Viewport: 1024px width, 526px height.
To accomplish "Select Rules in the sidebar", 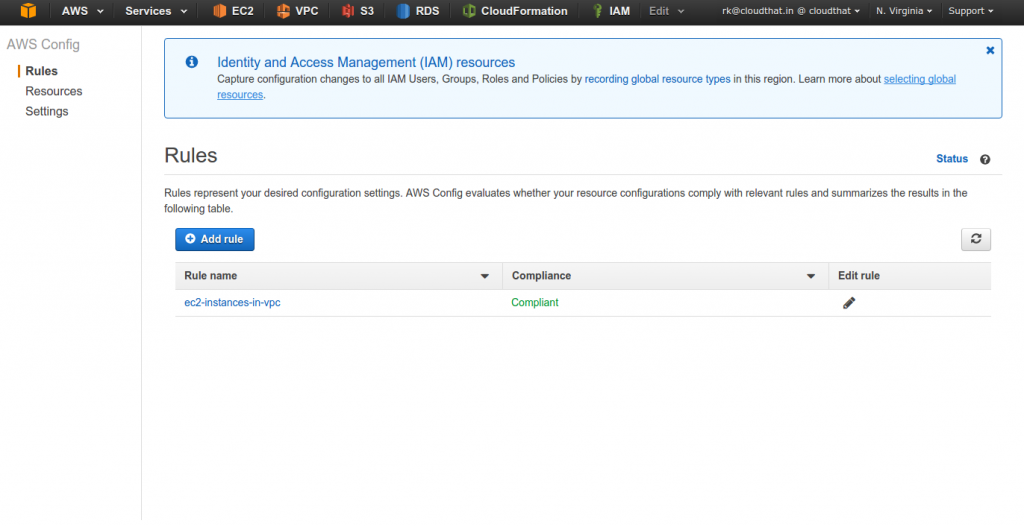I will [x=41, y=71].
